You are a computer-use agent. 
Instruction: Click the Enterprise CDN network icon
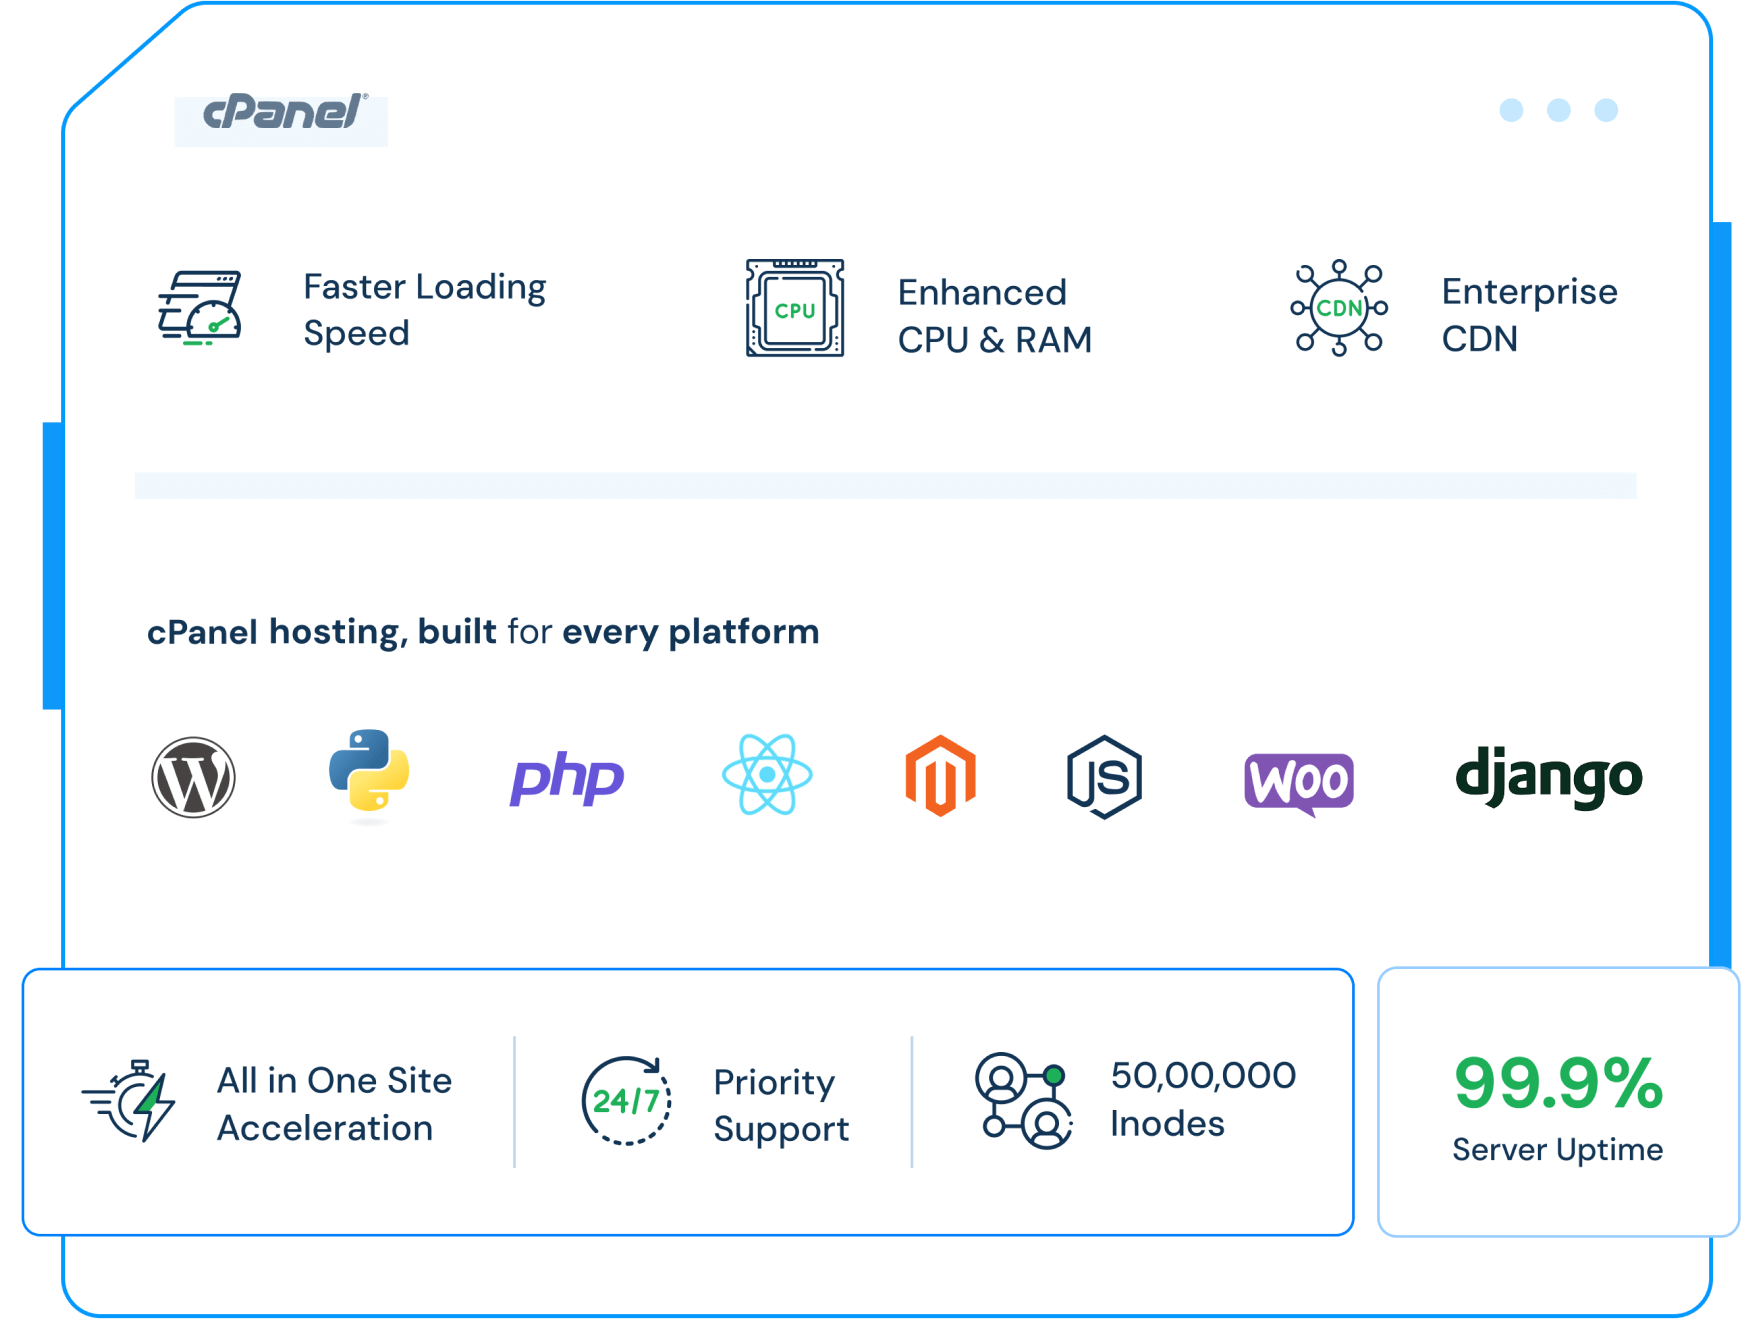(x=1338, y=310)
